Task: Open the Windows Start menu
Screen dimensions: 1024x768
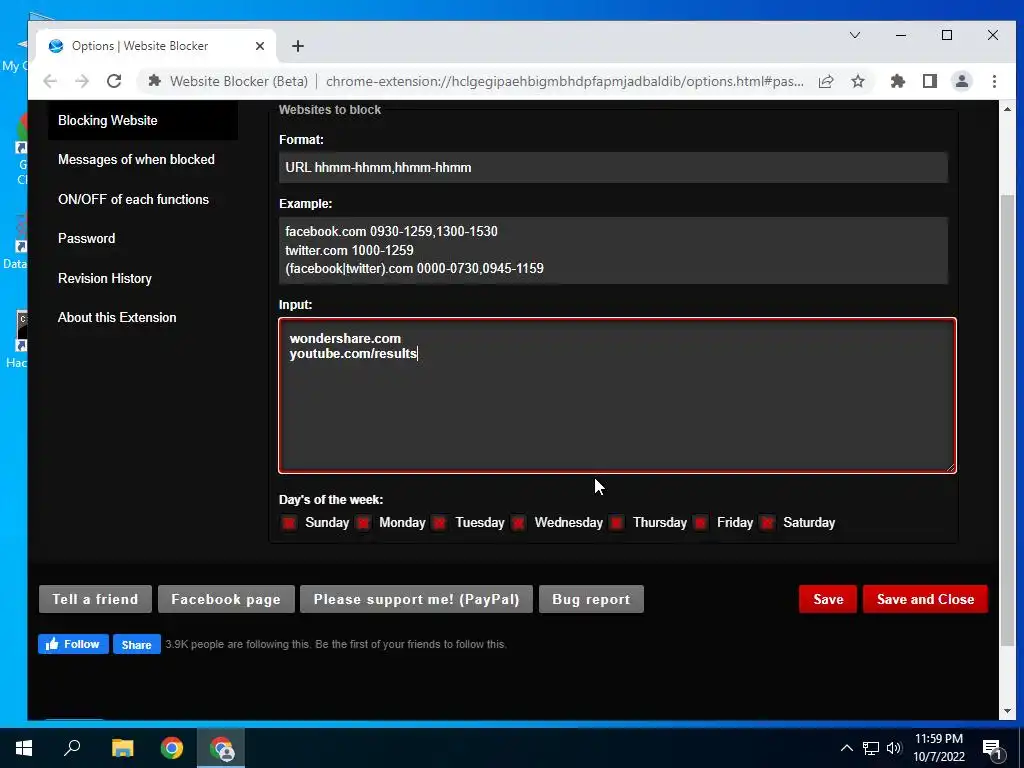Action: pos(24,748)
